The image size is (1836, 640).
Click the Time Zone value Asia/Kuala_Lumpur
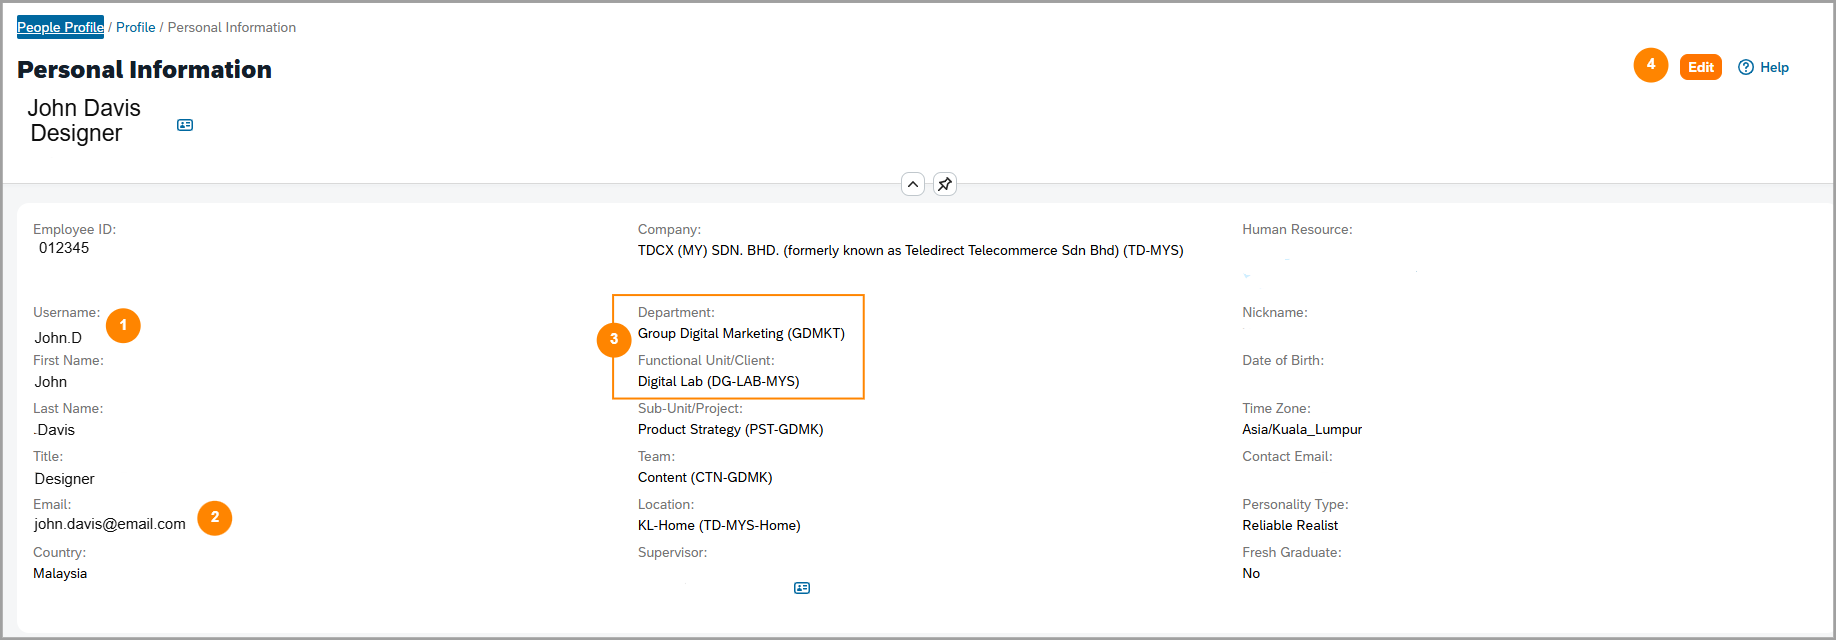(1302, 429)
